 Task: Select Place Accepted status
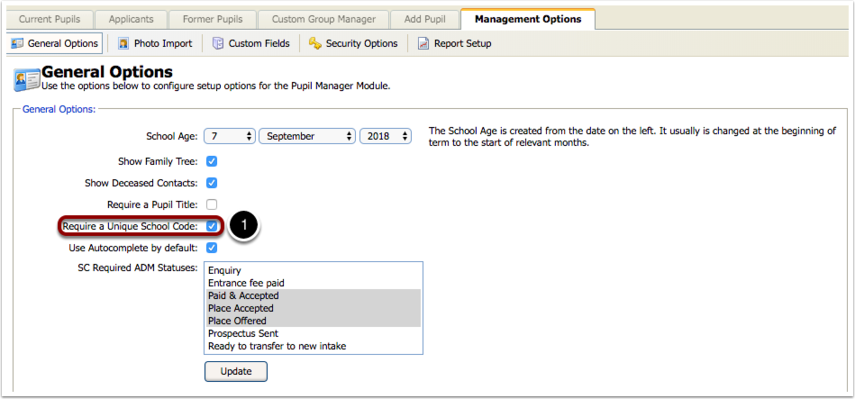click(x=314, y=308)
